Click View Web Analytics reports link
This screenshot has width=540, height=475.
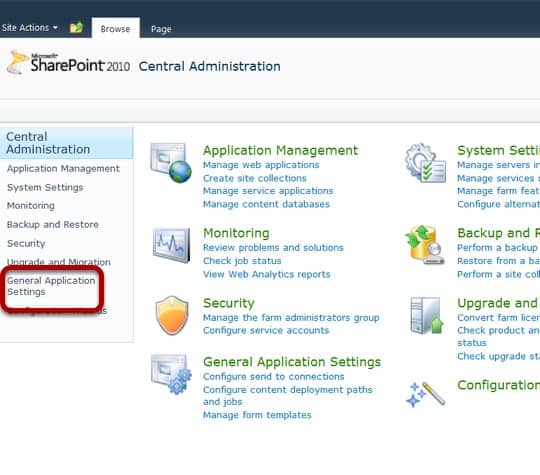coord(267,275)
